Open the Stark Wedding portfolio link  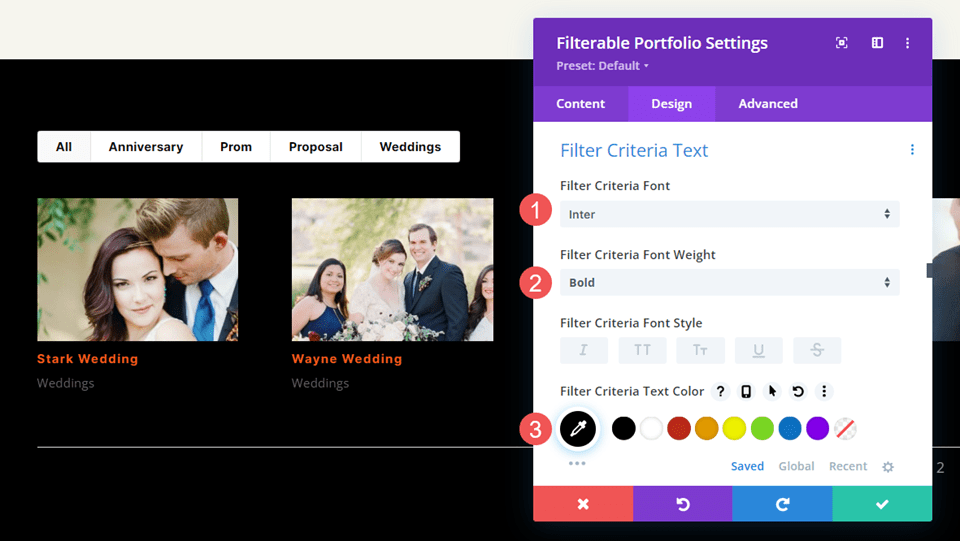pos(88,359)
